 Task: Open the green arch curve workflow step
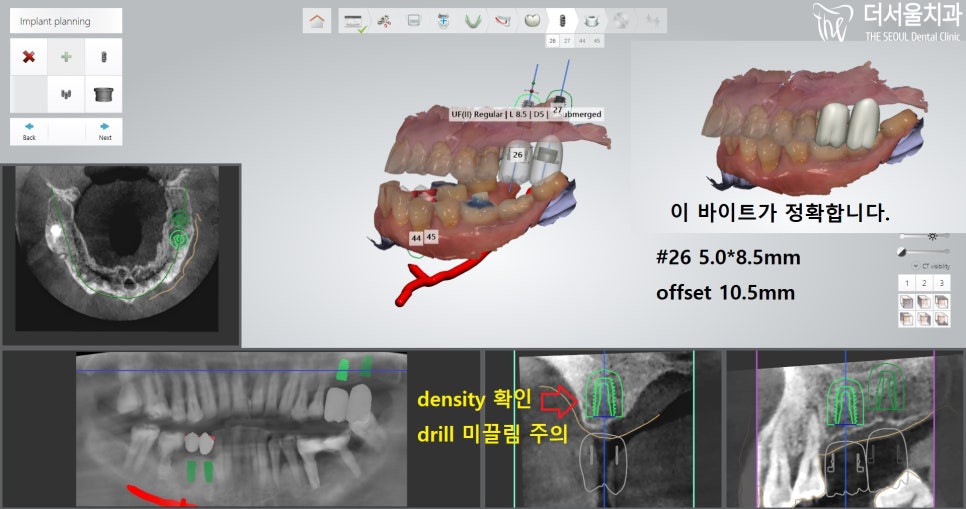point(473,20)
